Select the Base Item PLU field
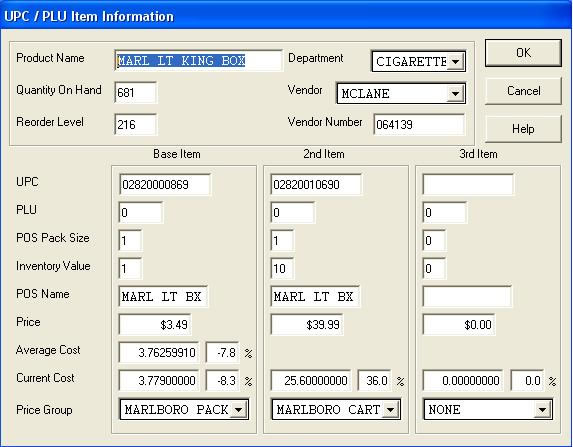This screenshot has width=573, height=447. [x=141, y=212]
